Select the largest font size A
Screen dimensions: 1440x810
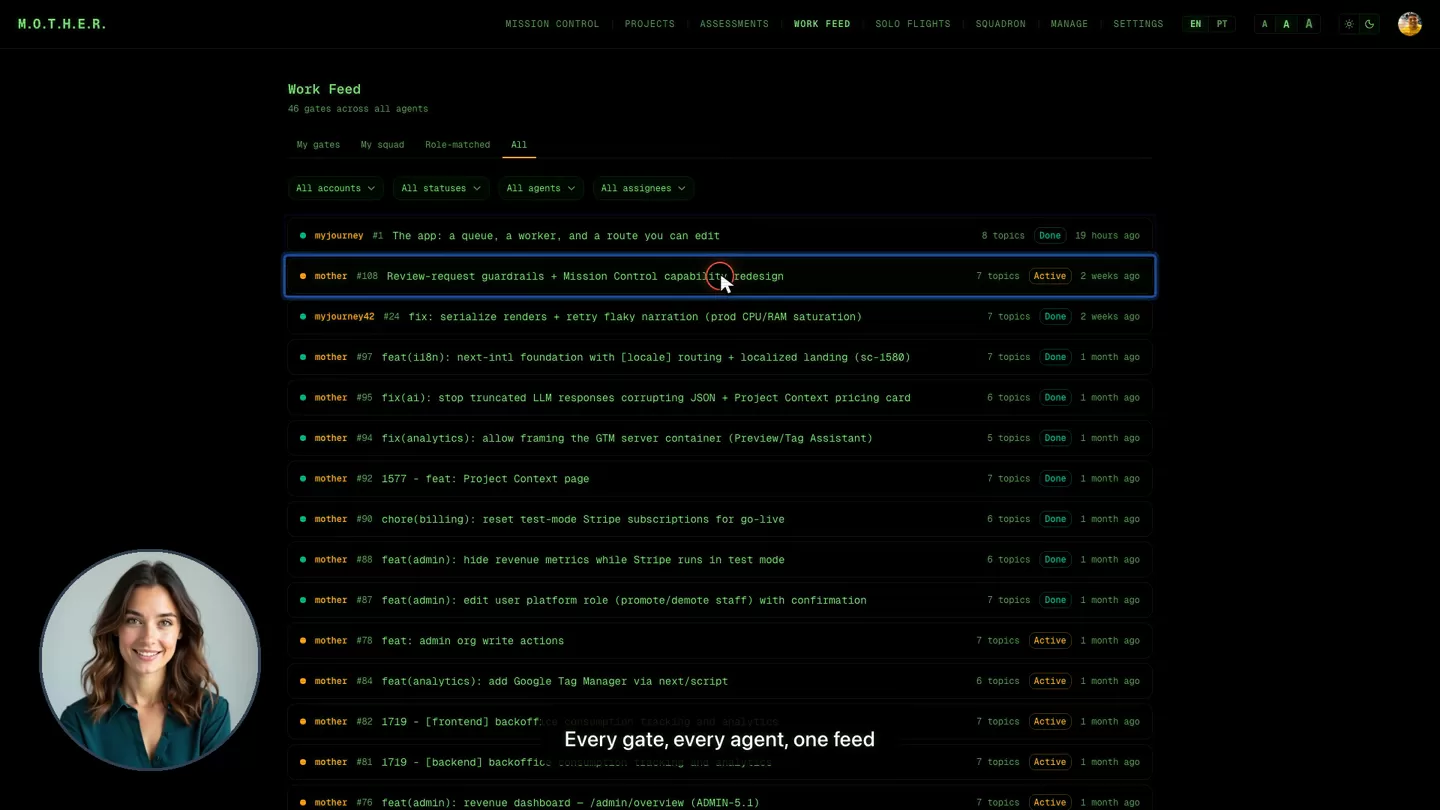(x=1309, y=24)
